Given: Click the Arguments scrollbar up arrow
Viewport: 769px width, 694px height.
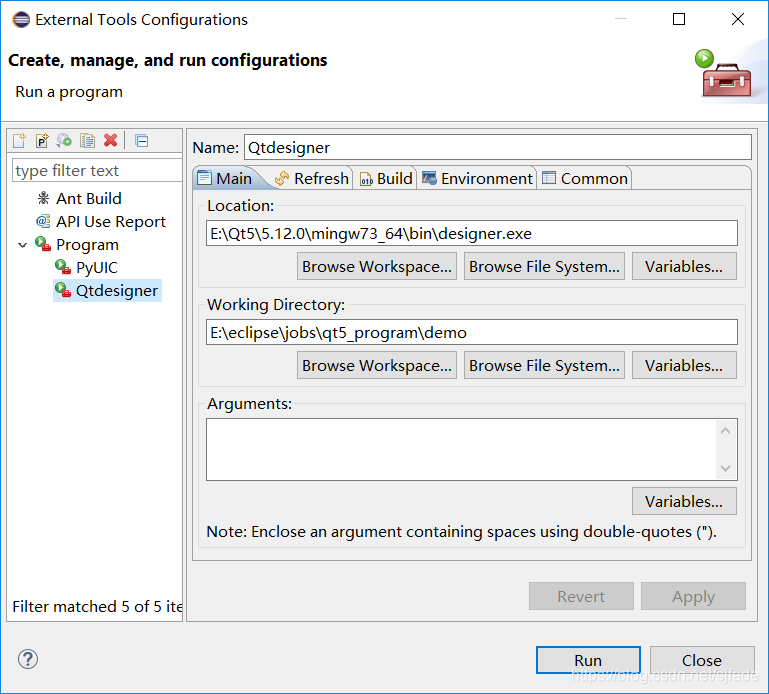Looking at the screenshot, I should click(726, 431).
